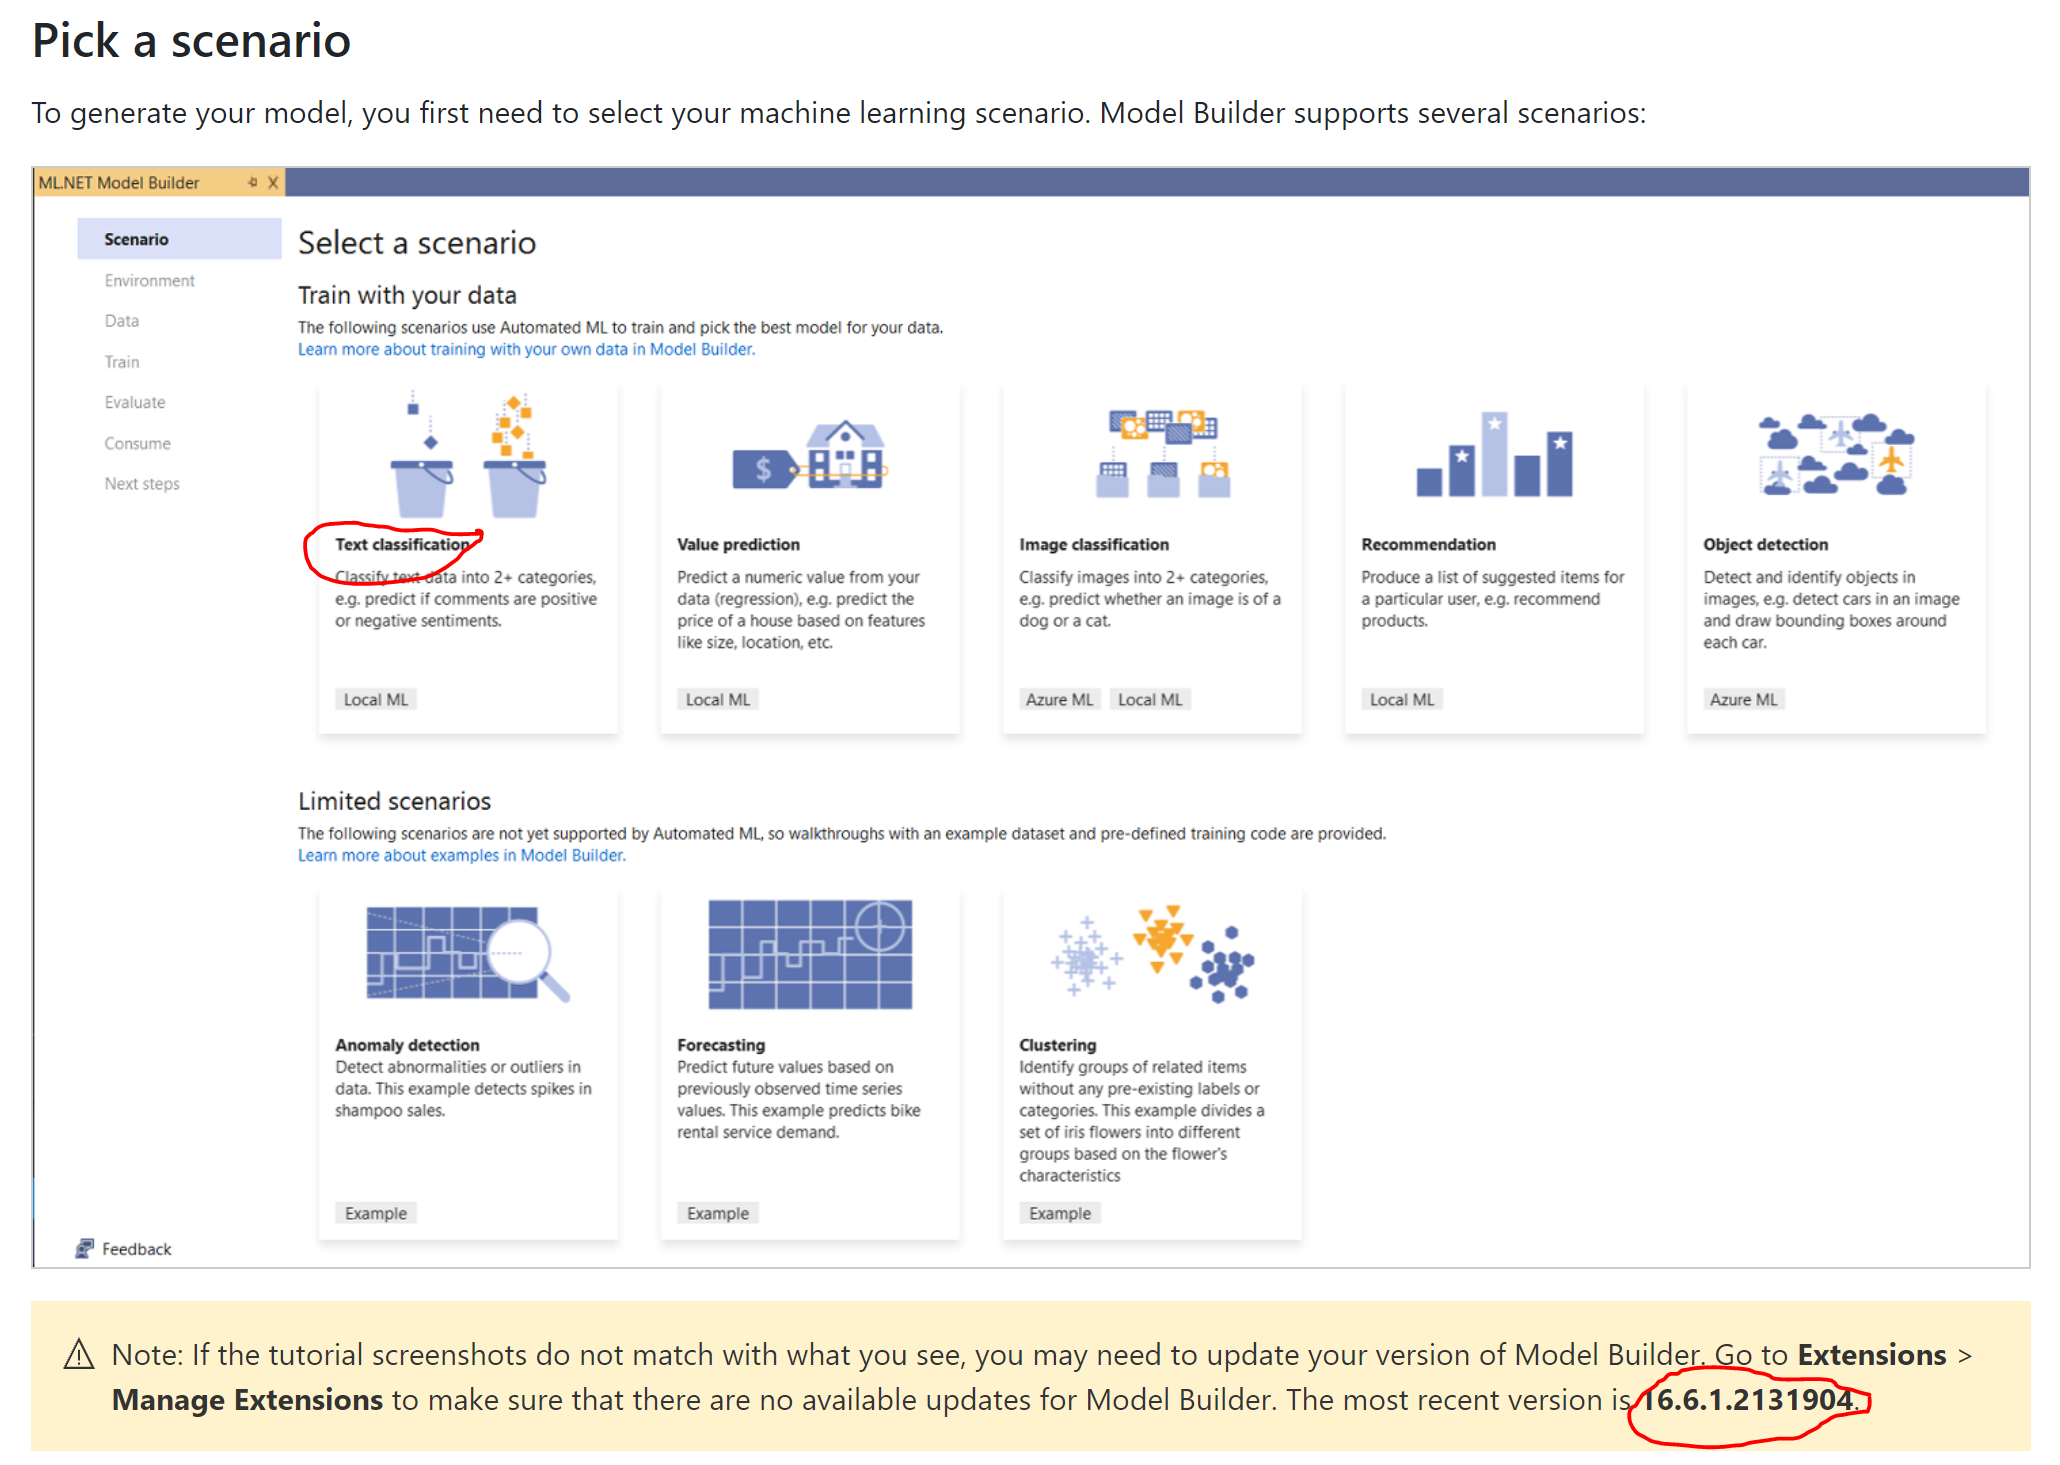Toggle the pin on the Model Builder panel
This screenshot has width=2060, height=1465.
(254, 182)
